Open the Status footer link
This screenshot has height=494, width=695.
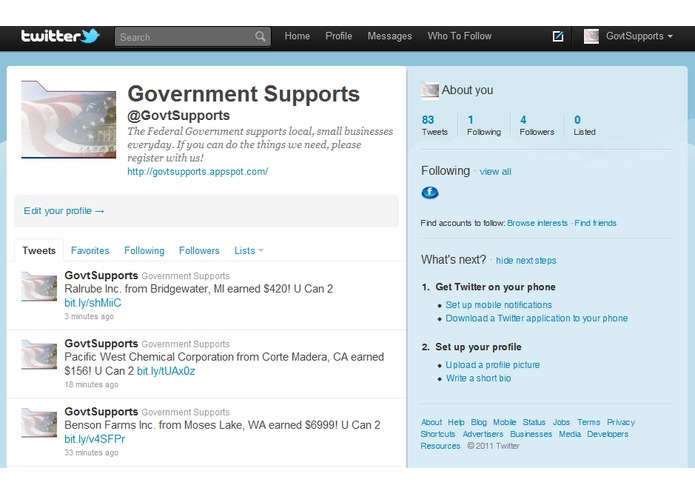point(534,422)
